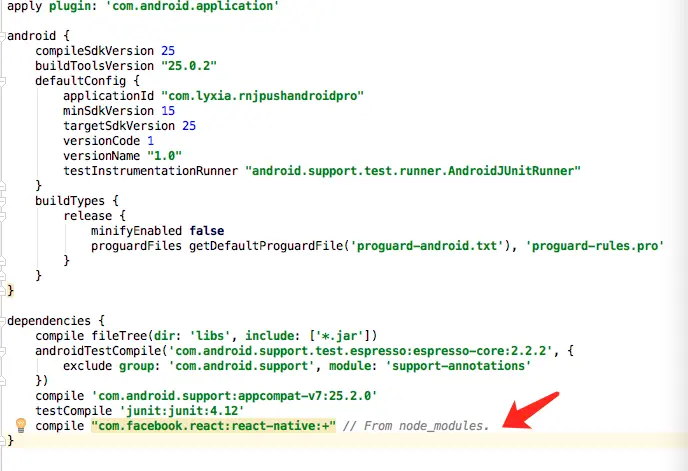
Task: Collapse the defaultConfig block fold marker
Action: point(2,81)
